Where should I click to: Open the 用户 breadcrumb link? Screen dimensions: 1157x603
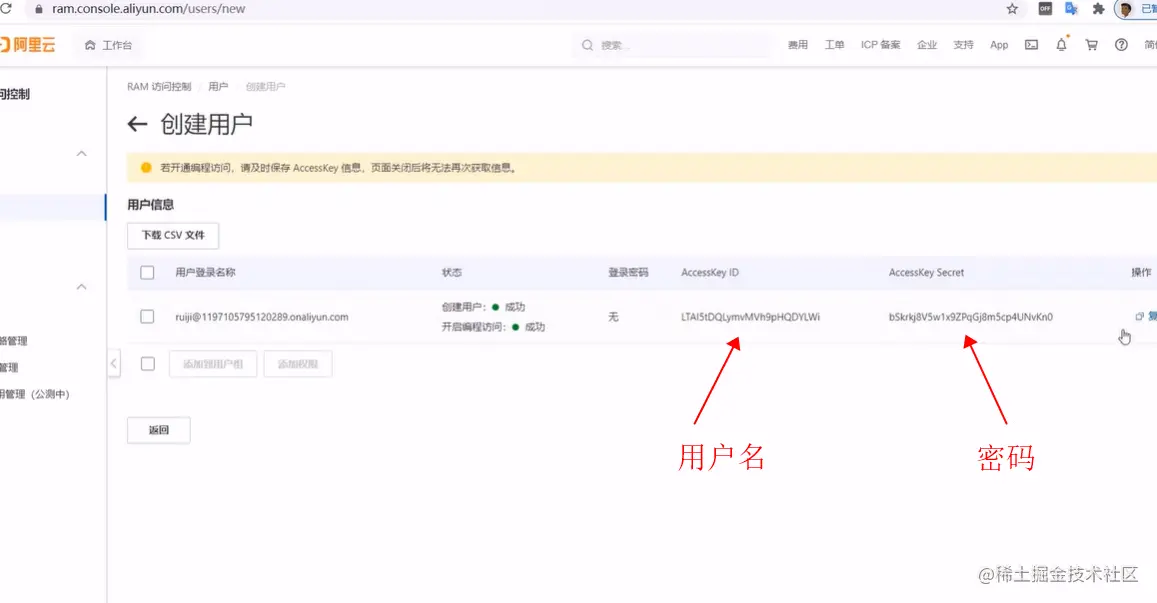pyautogui.click(x=218, y=86)
